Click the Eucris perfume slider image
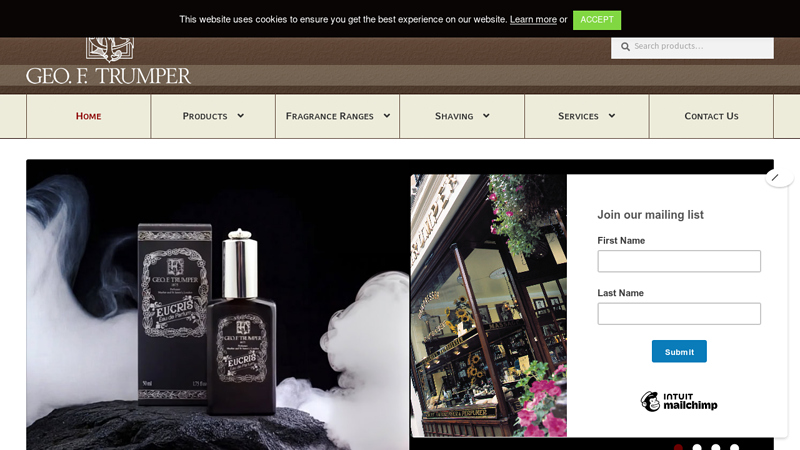The height and width of the screenshot is (450, 800). pos(217,305)
